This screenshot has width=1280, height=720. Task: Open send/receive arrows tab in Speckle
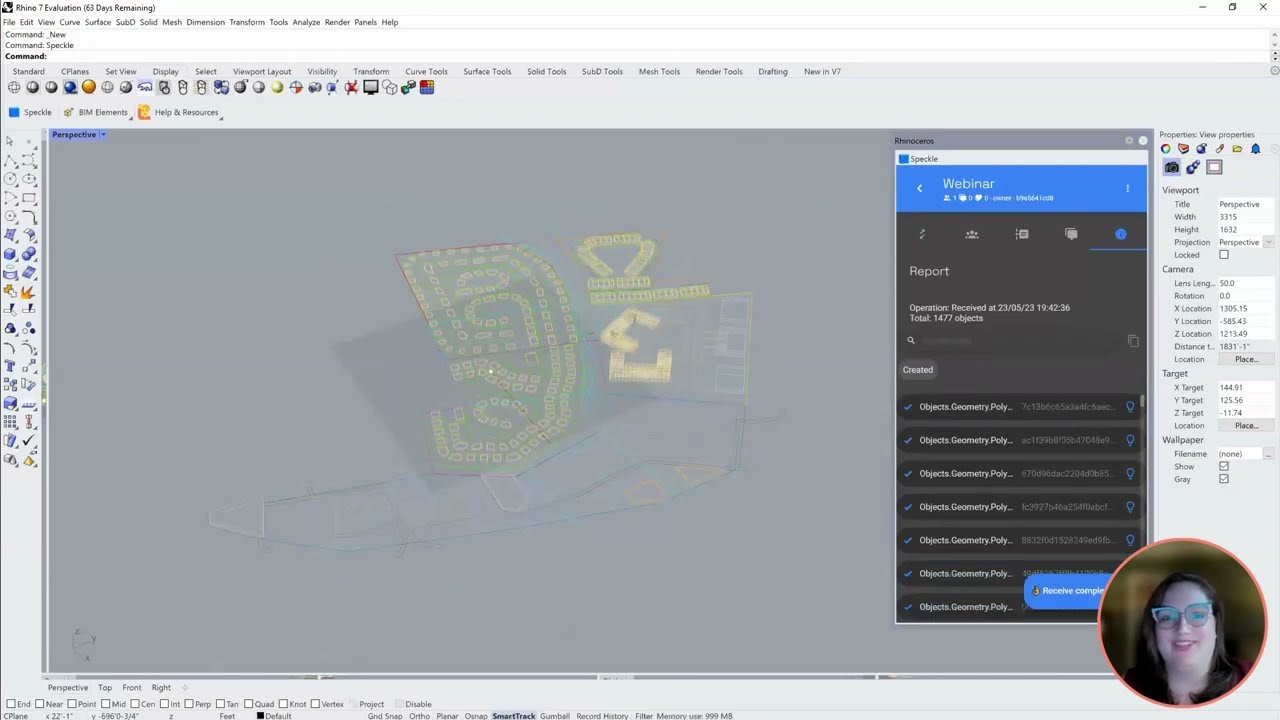pyautogui.click(x=922, y=234)
